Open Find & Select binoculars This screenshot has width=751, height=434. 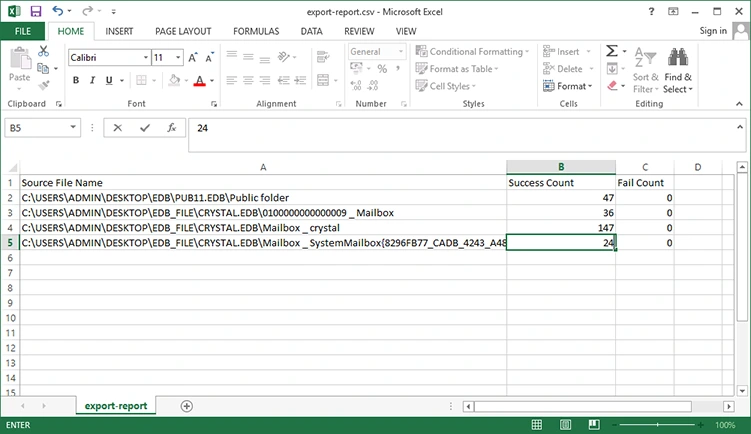[678, 69]
